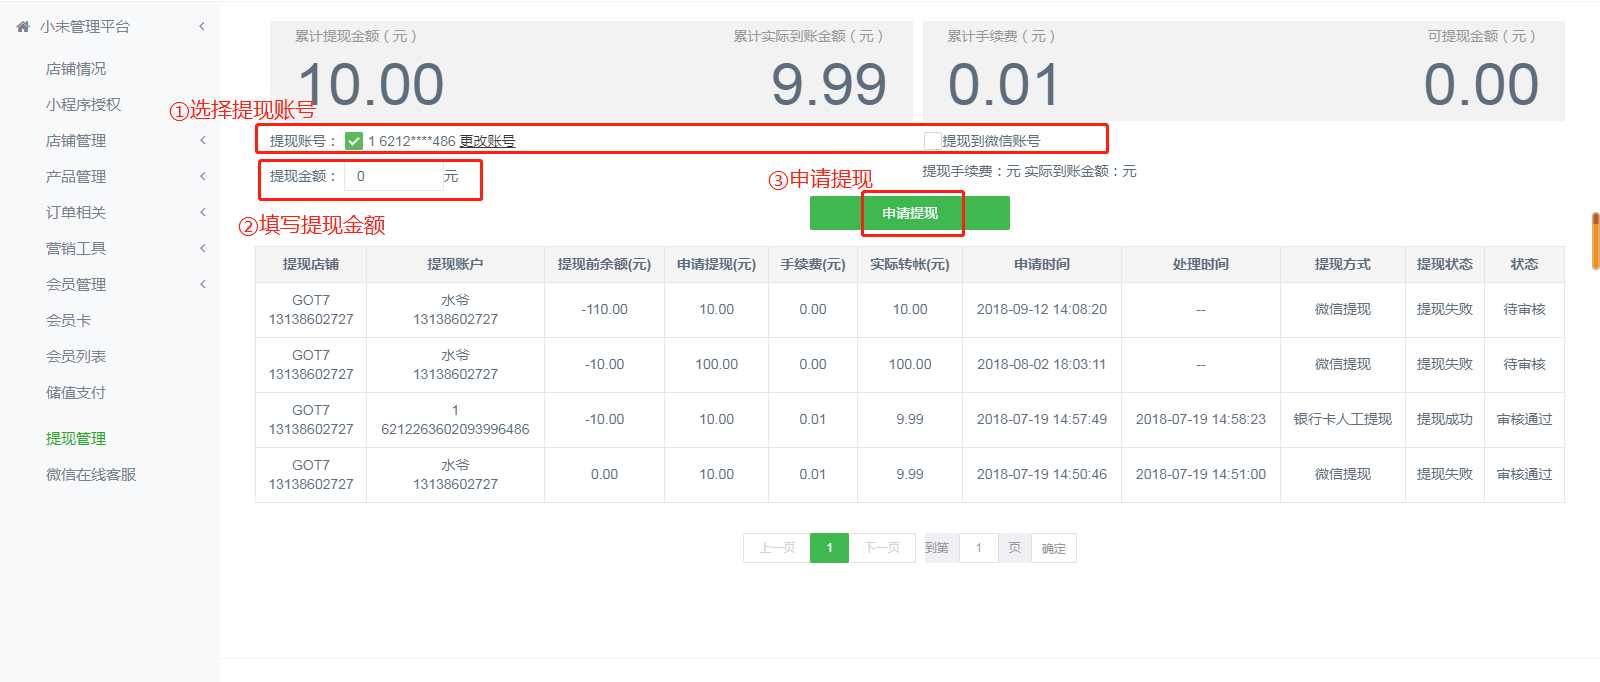Screen dimensions: 1600x682
Task: Select 微信在线客服 in the sidebar
Action: tap(91, 475)
